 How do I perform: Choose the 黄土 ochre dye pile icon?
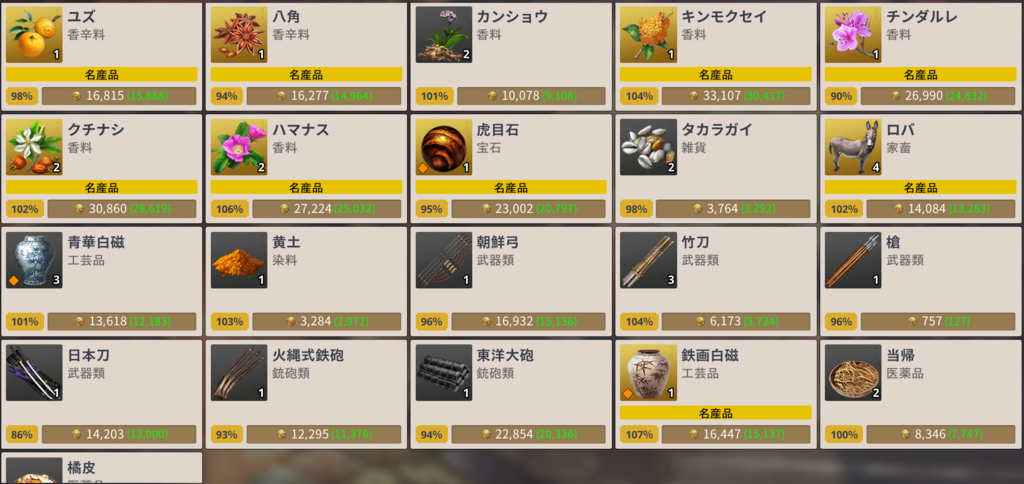(x=239, y=260)
